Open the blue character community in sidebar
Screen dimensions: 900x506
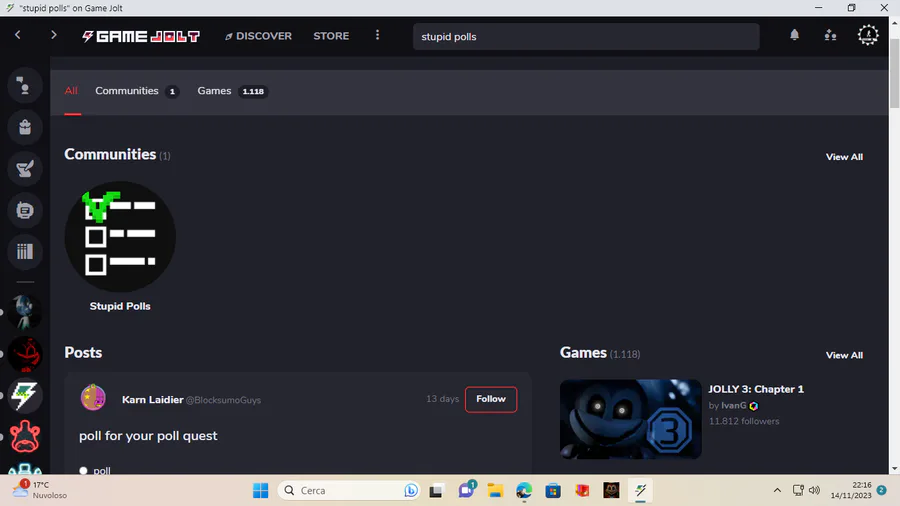pos(25,312)
